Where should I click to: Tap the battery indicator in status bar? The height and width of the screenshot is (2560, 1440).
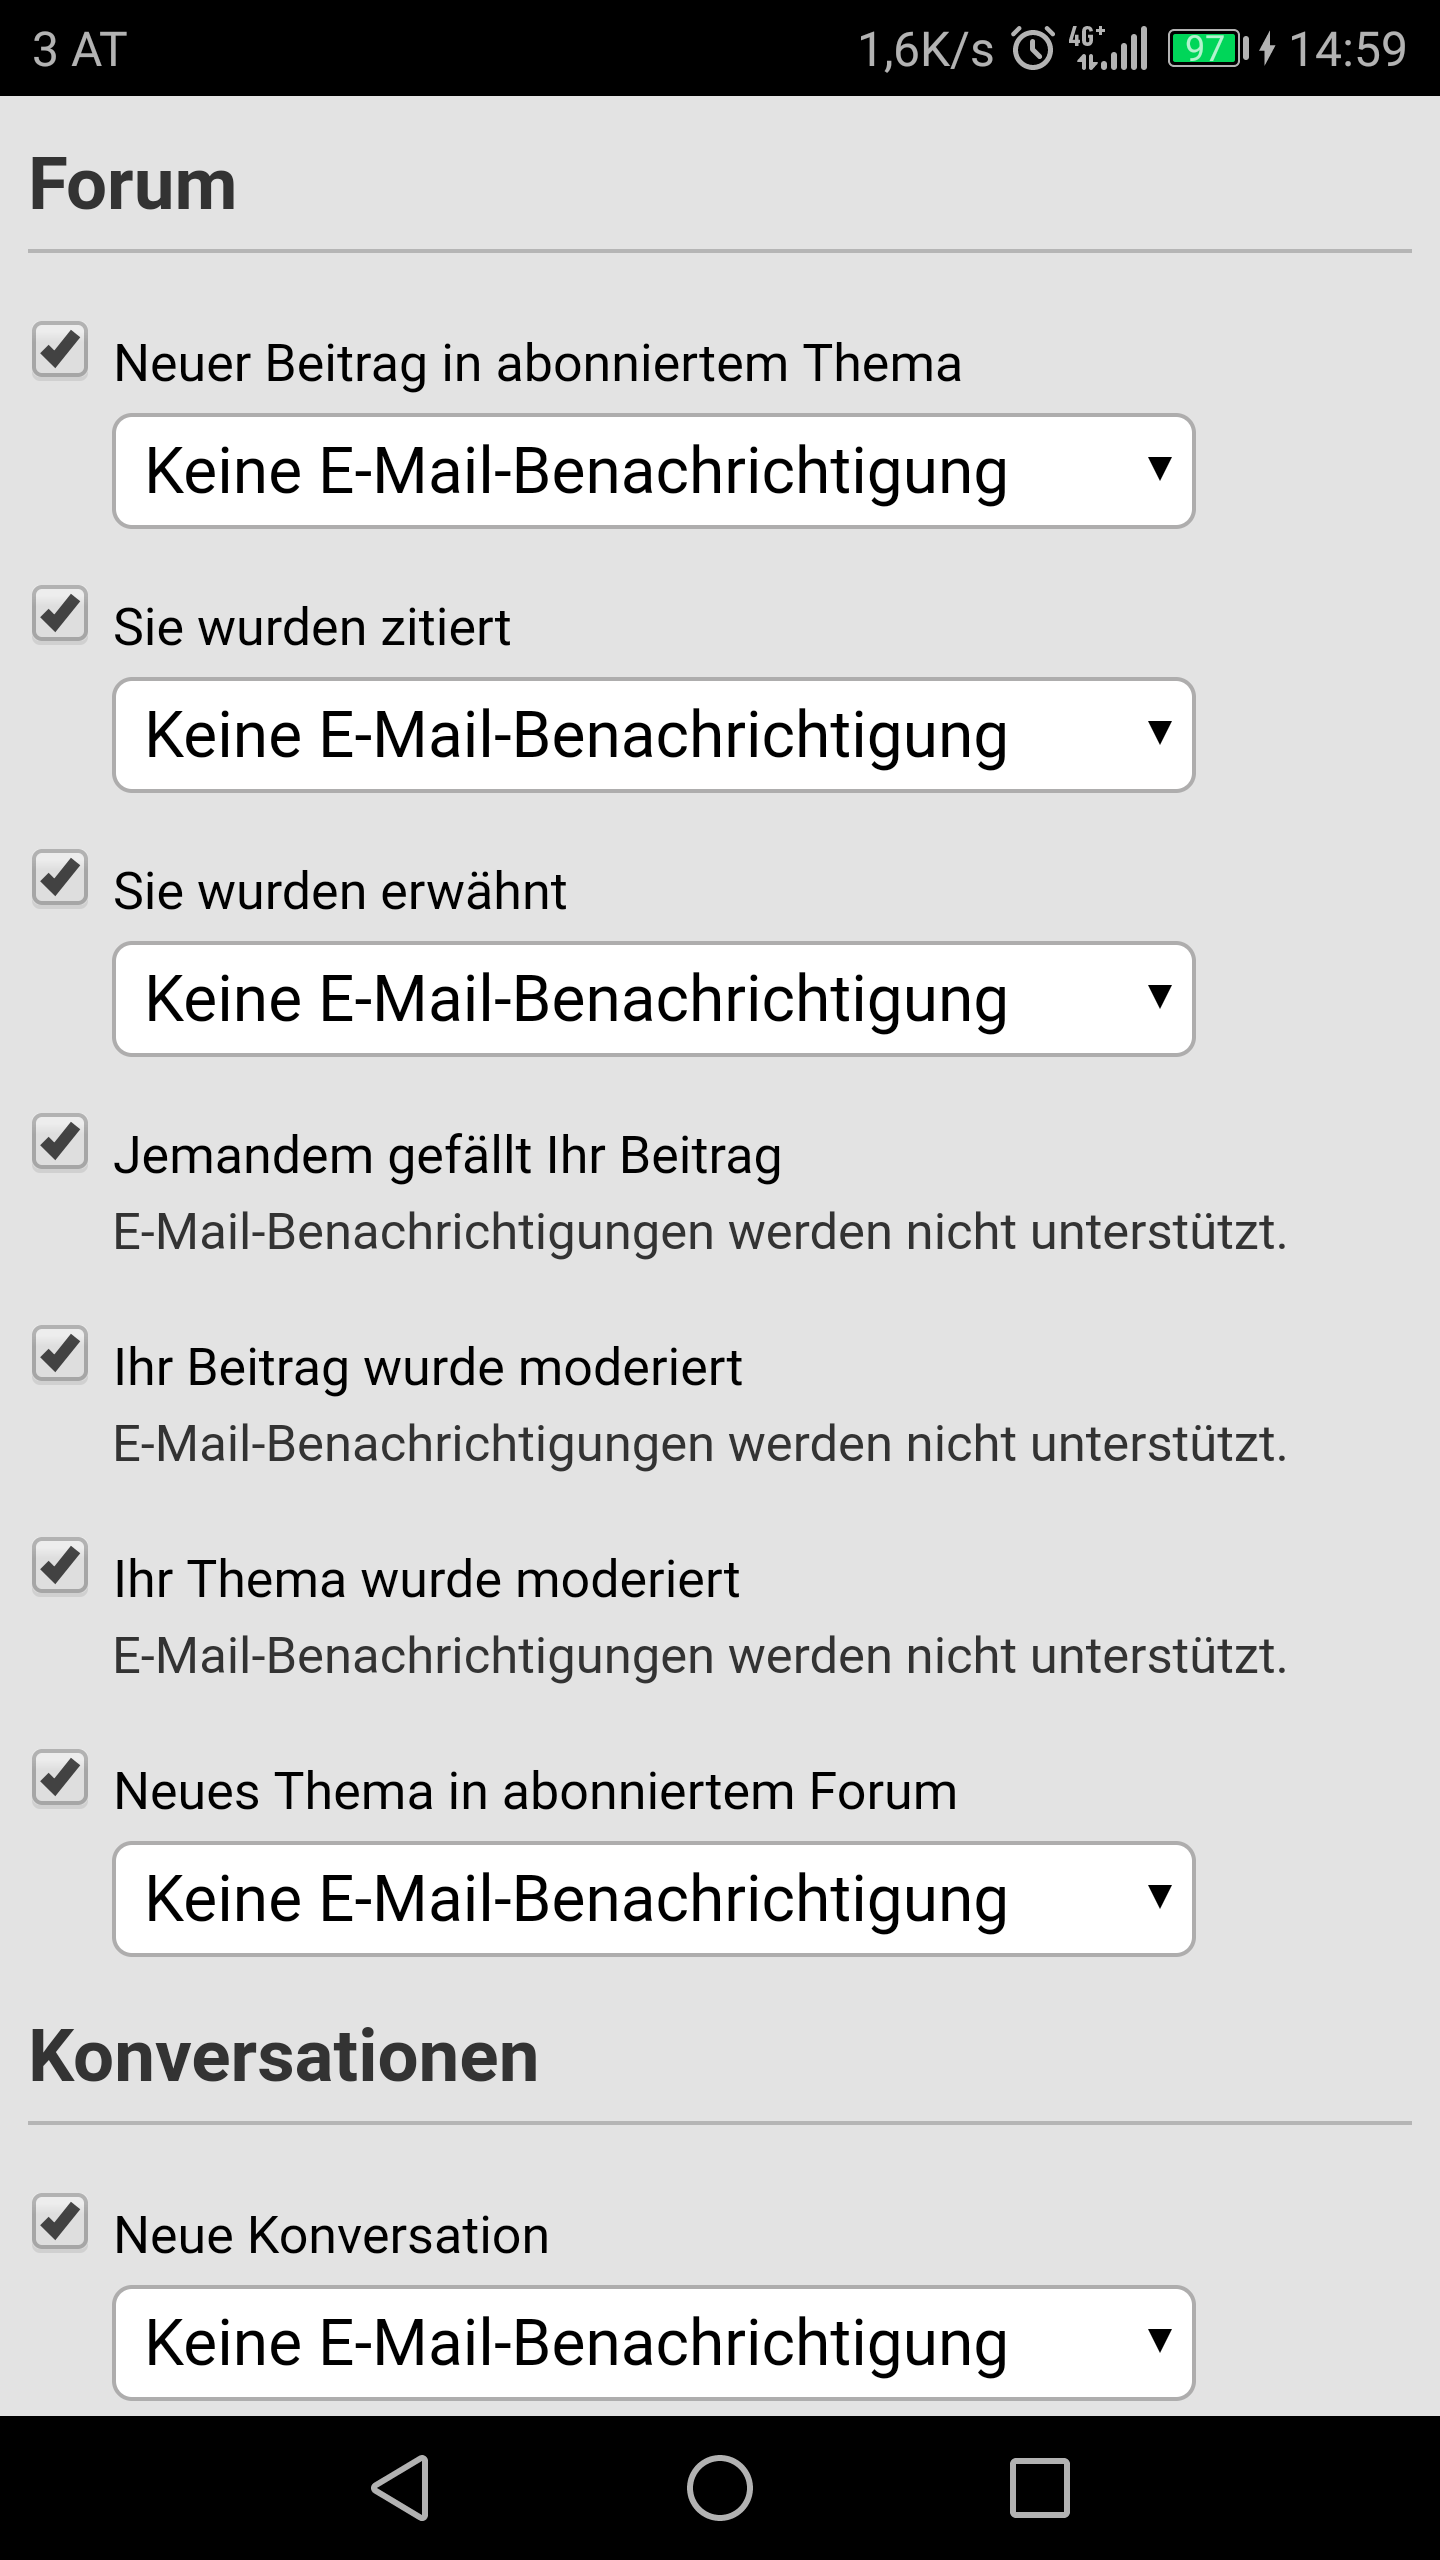(1208, 49)
